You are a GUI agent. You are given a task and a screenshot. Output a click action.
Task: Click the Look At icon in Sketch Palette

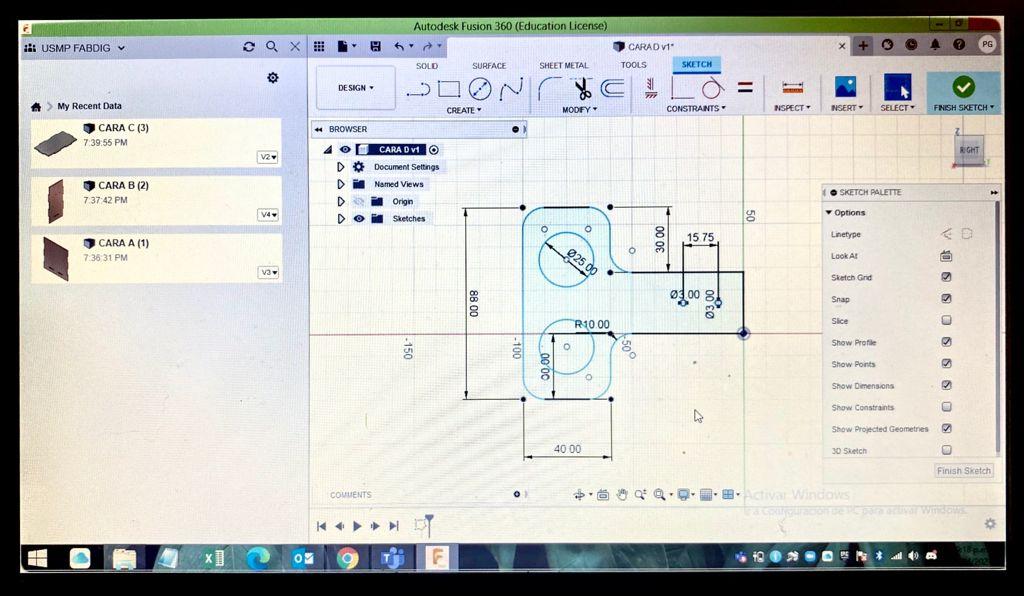click(946, 256)
